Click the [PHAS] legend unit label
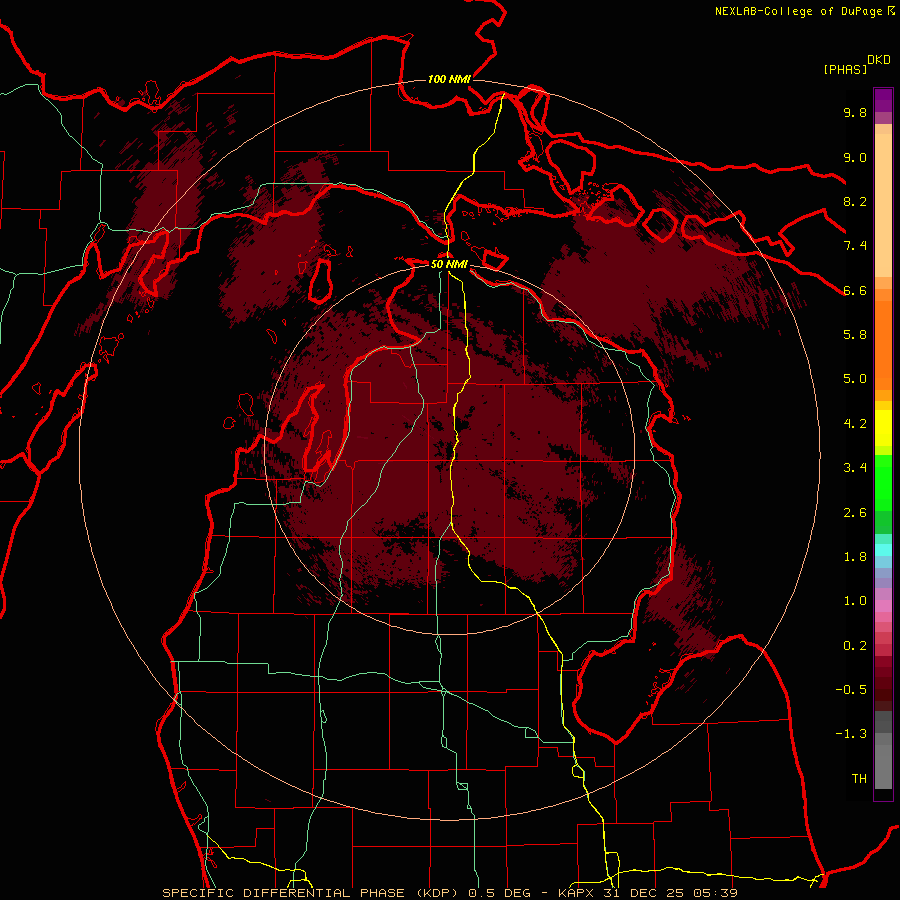Viewport: 900px width, 900px height. coord(845,69)
